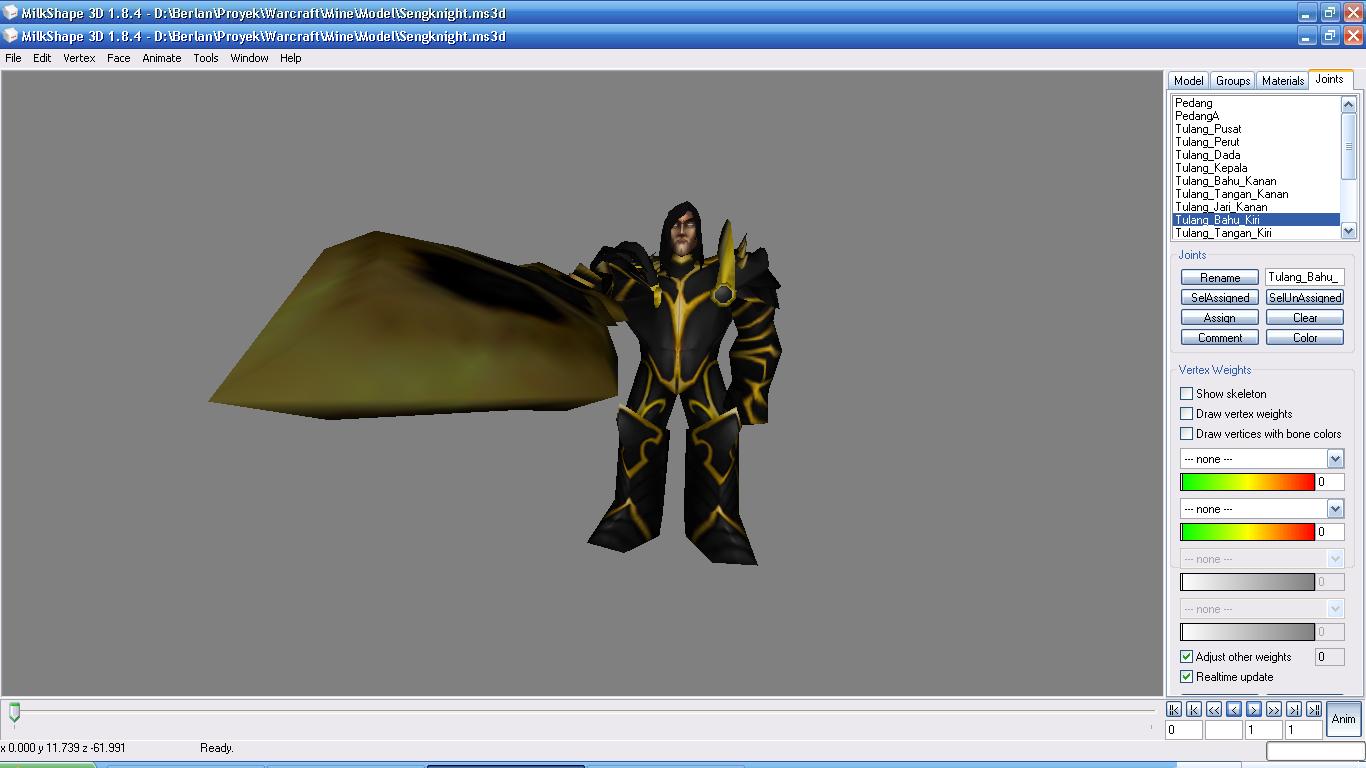Screen dimensions: 1366x768
Task: Click the joint list scrollbar thumb
Action: coord(1348,146)
